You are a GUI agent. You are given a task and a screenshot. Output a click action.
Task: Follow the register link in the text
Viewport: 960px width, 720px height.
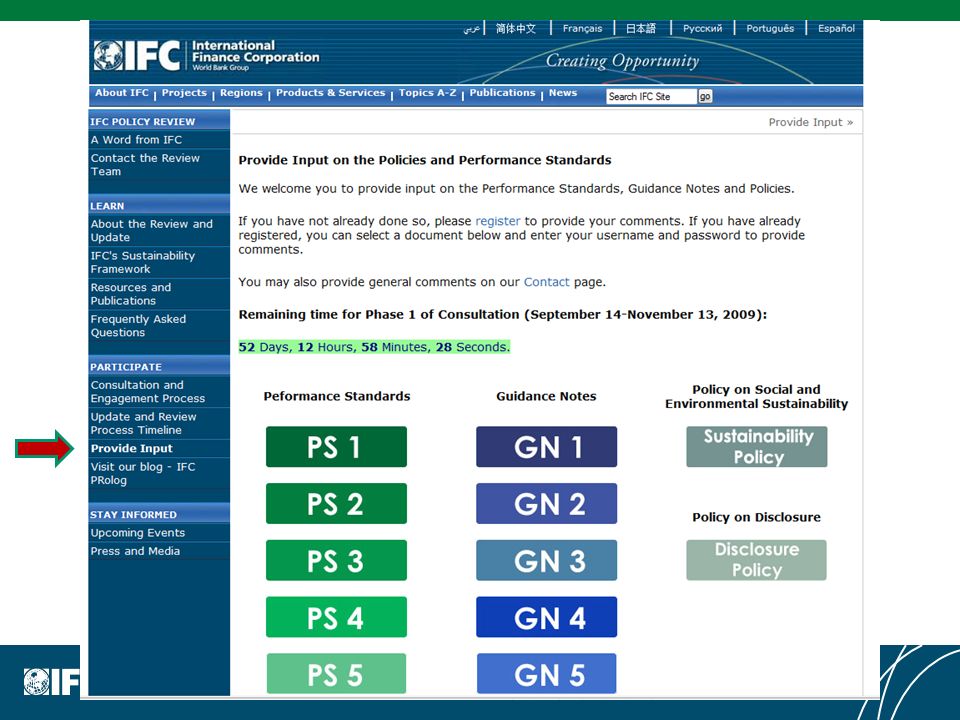click(x=498, y=221)
